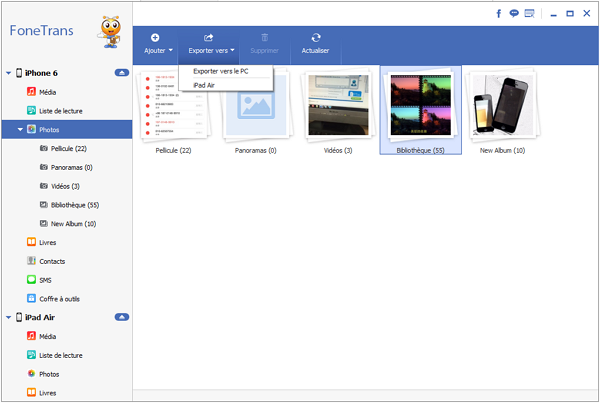Select the New Album (10) thumbnail
Screen dimensions: 600x403
click(502, 105)
